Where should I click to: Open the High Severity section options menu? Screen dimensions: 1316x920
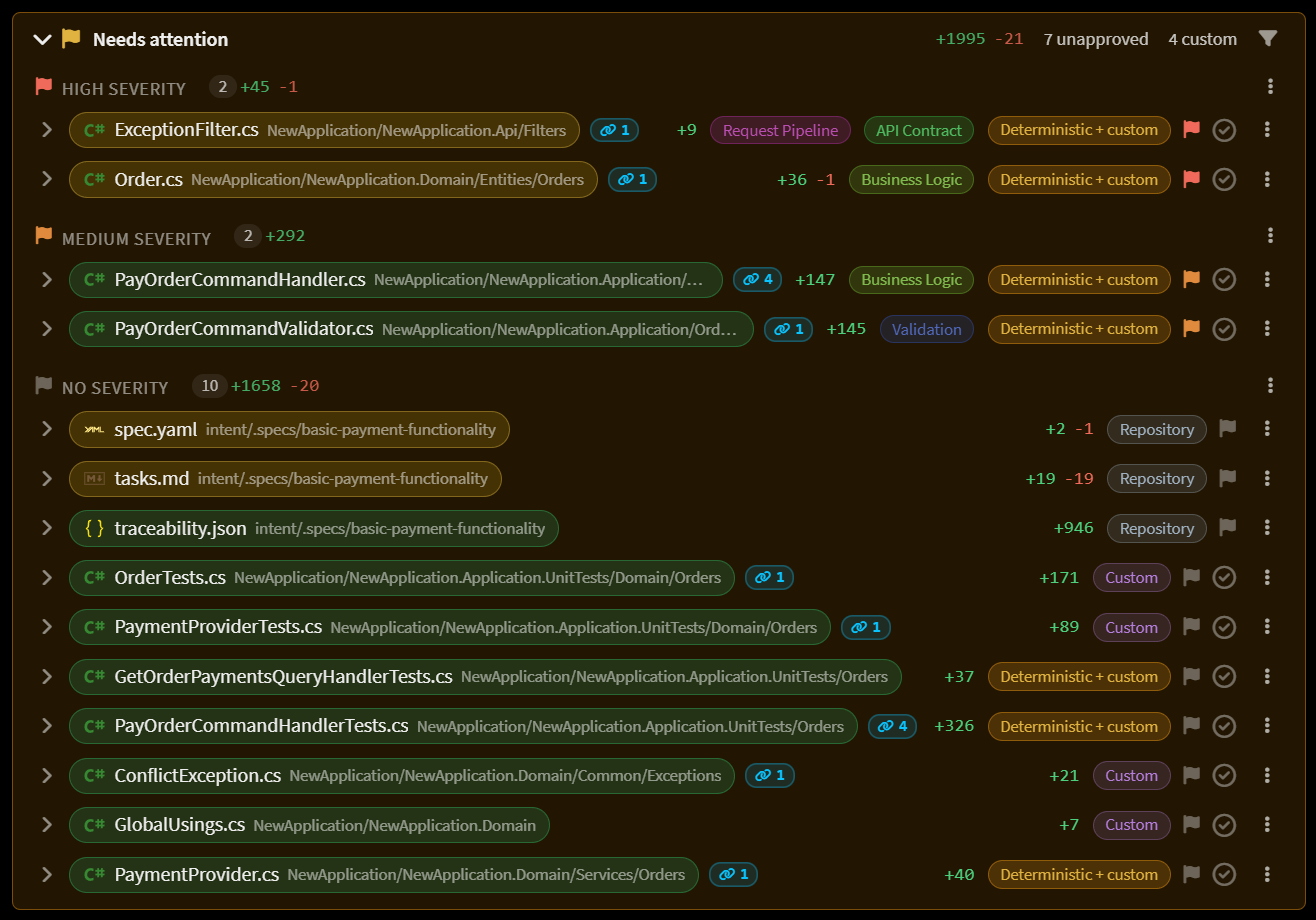1270,86
